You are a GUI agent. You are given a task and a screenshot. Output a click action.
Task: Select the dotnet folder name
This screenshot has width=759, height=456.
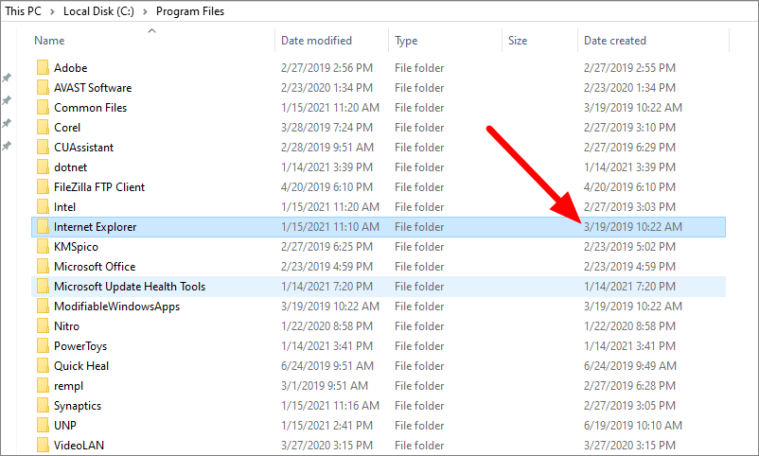click(x=70, y=167)
